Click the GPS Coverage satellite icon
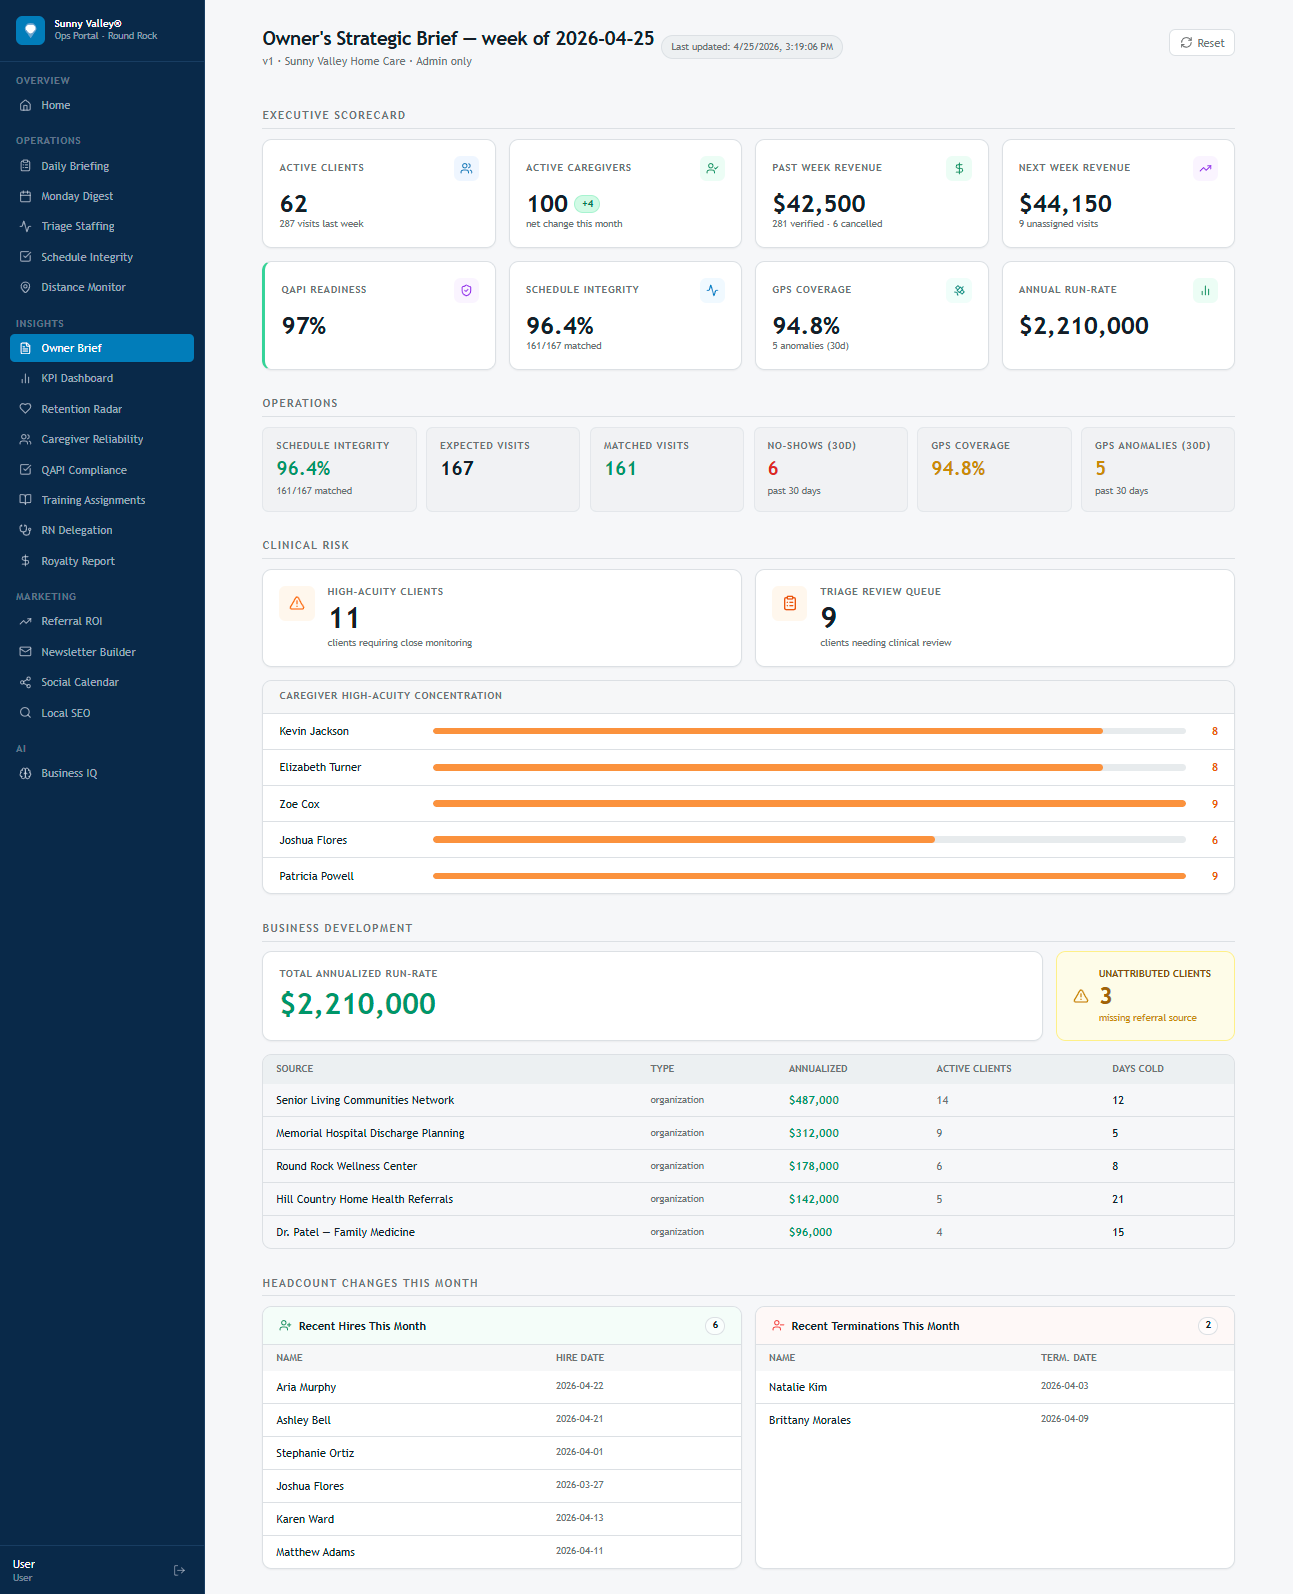 tap(958, 291)
